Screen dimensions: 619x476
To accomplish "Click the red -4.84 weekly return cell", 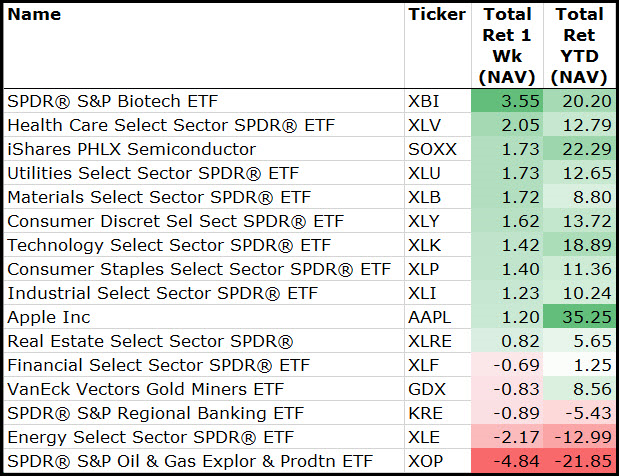I will (x=507, y=461).
